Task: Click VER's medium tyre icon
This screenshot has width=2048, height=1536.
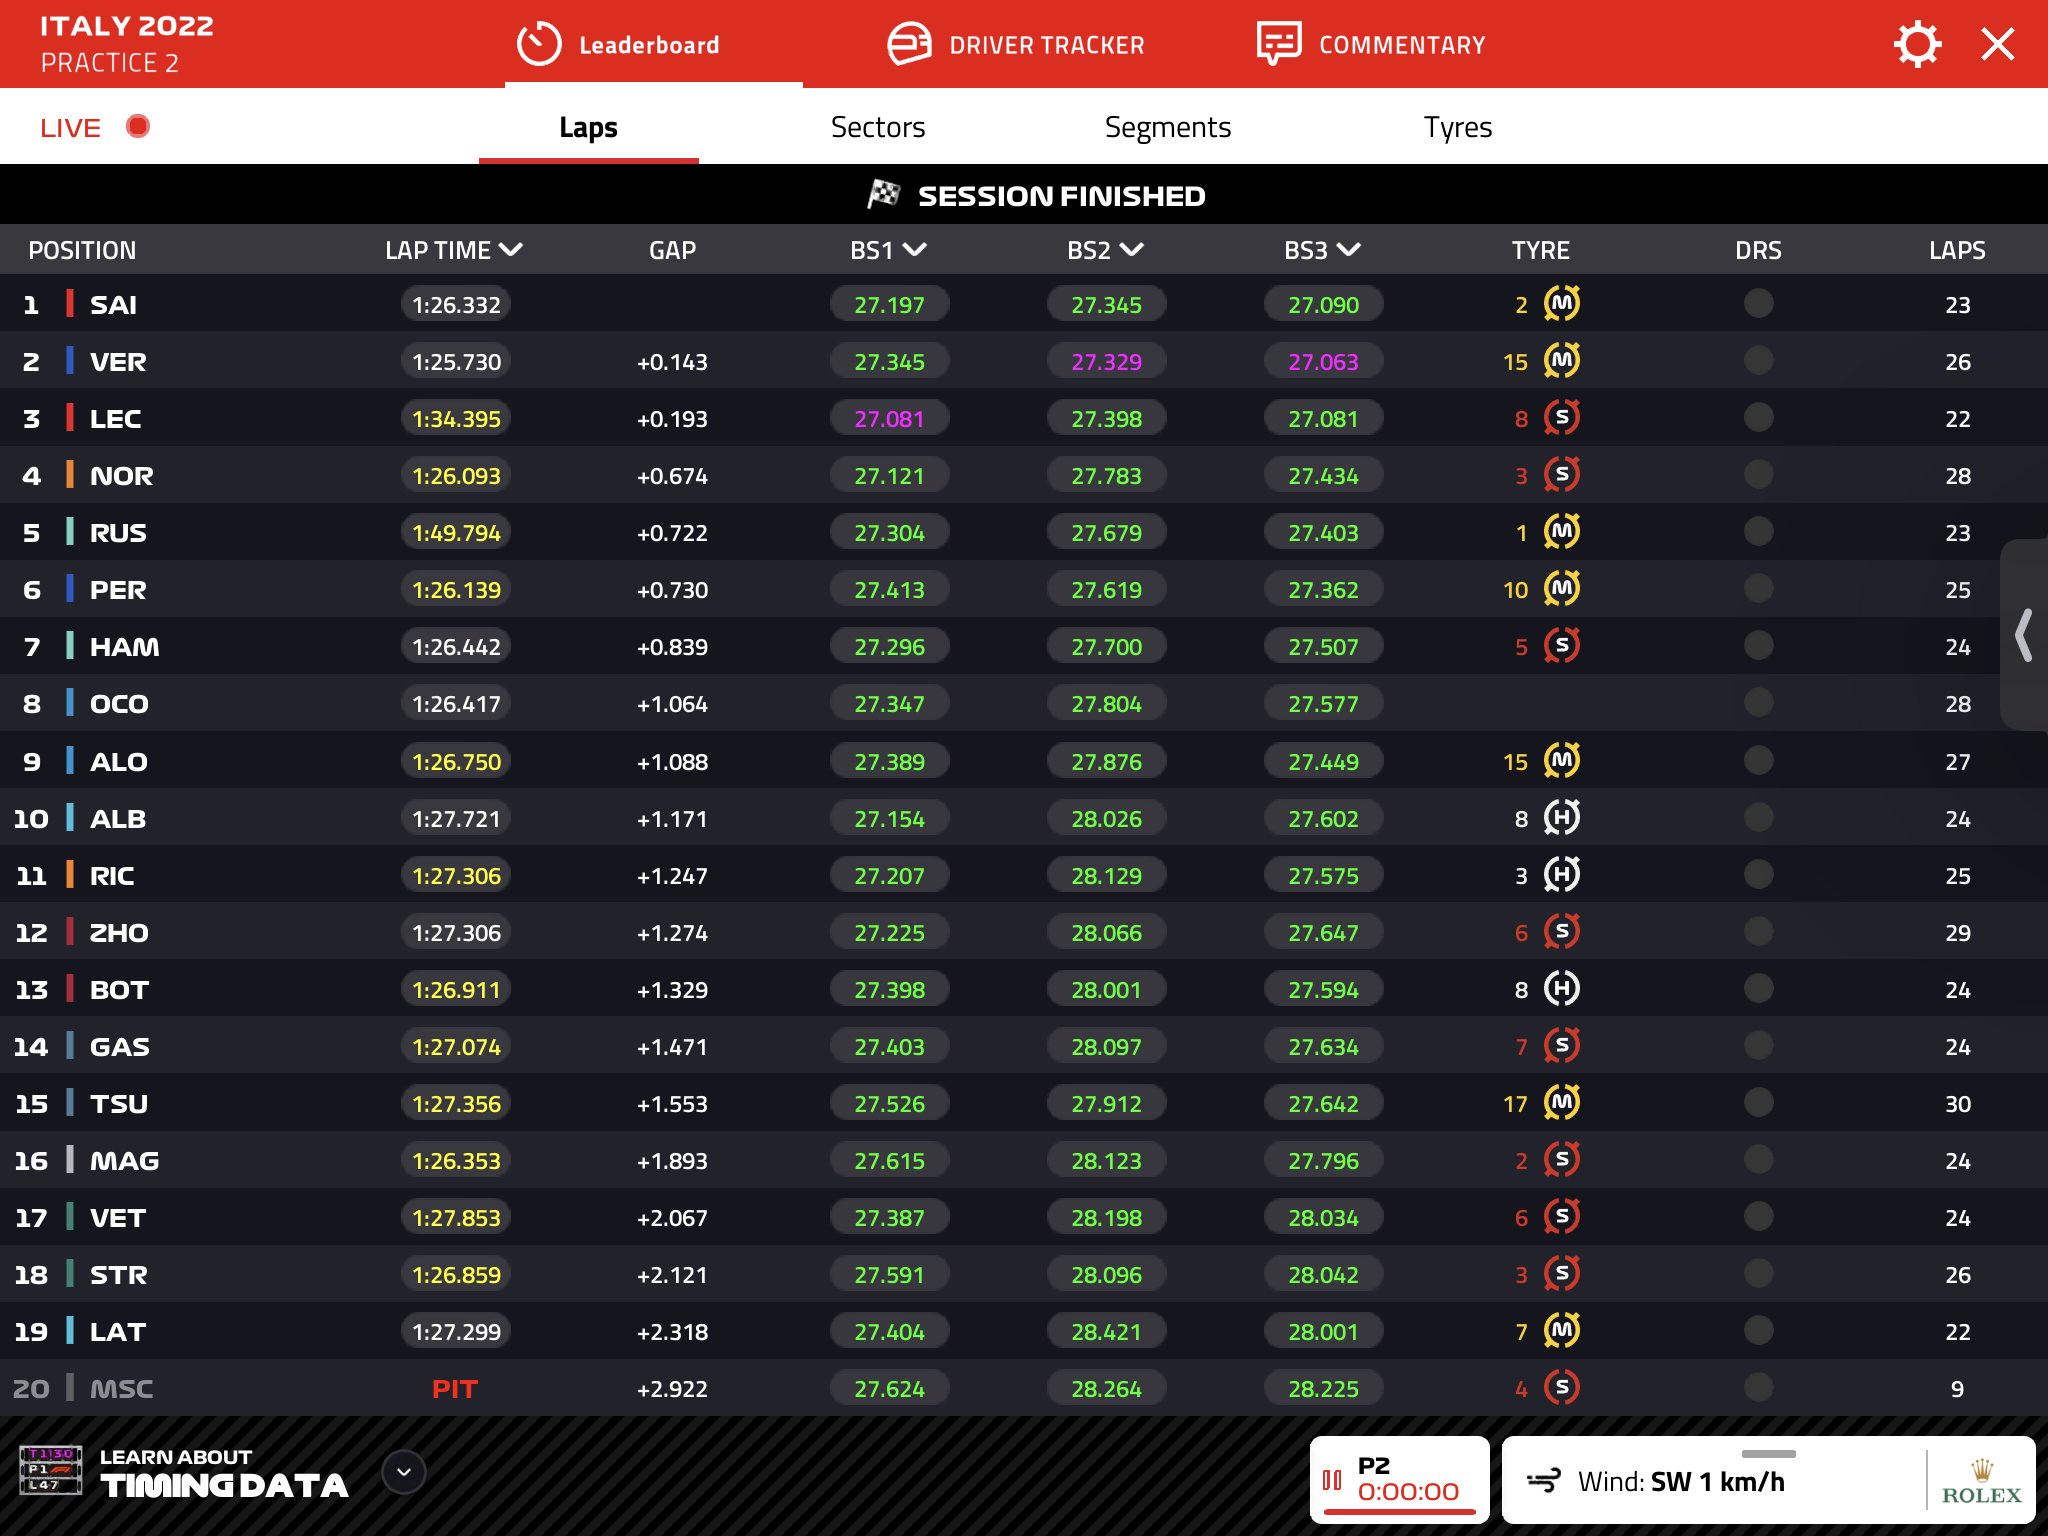Action: tap(1562, 360)
